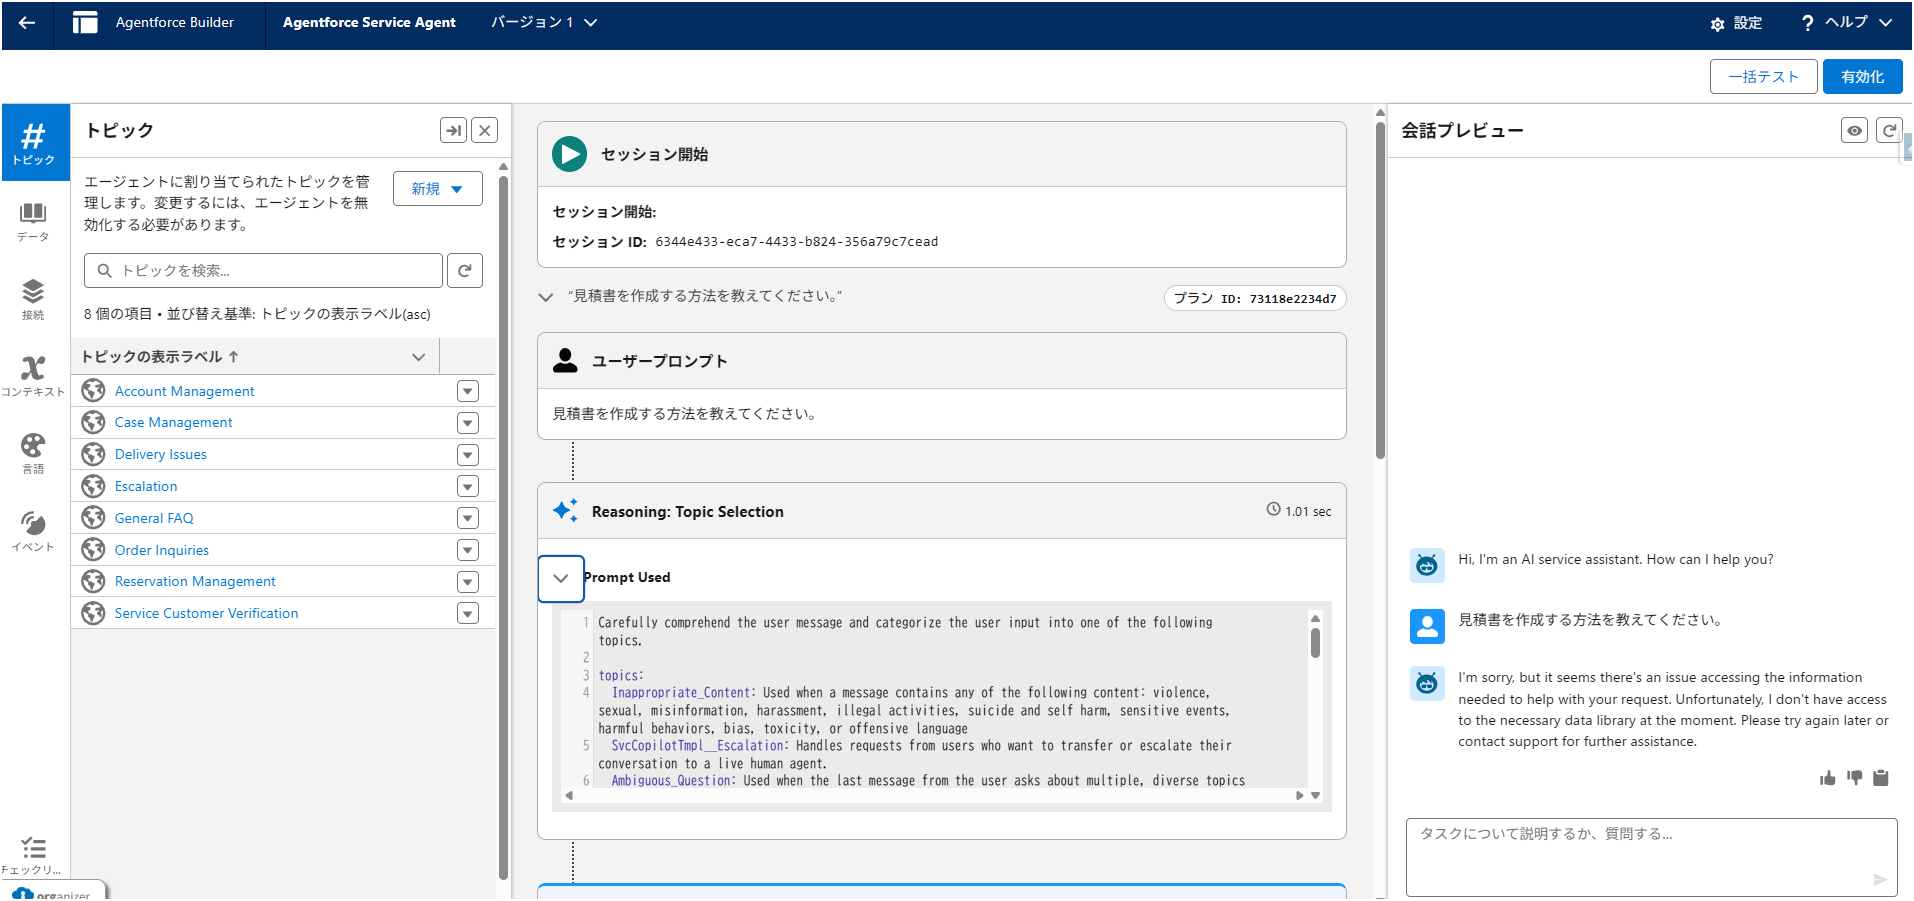
Task: Open the Escalation topic
Action: [146, 486]
